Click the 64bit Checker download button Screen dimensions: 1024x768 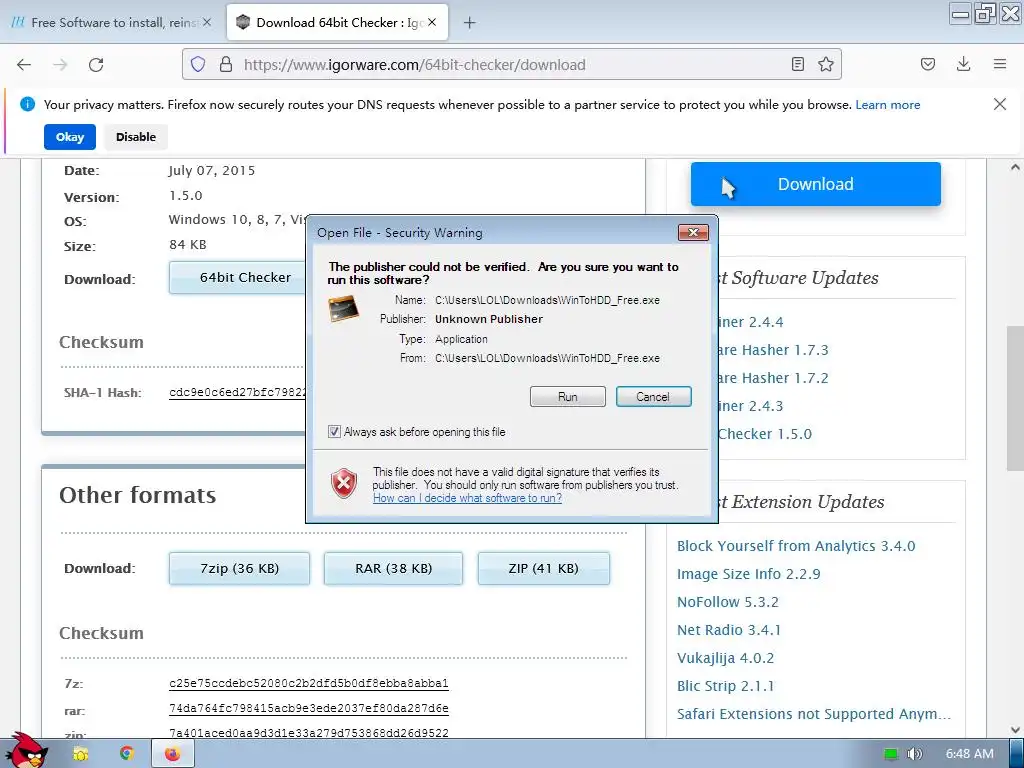(x=238, y=278)
